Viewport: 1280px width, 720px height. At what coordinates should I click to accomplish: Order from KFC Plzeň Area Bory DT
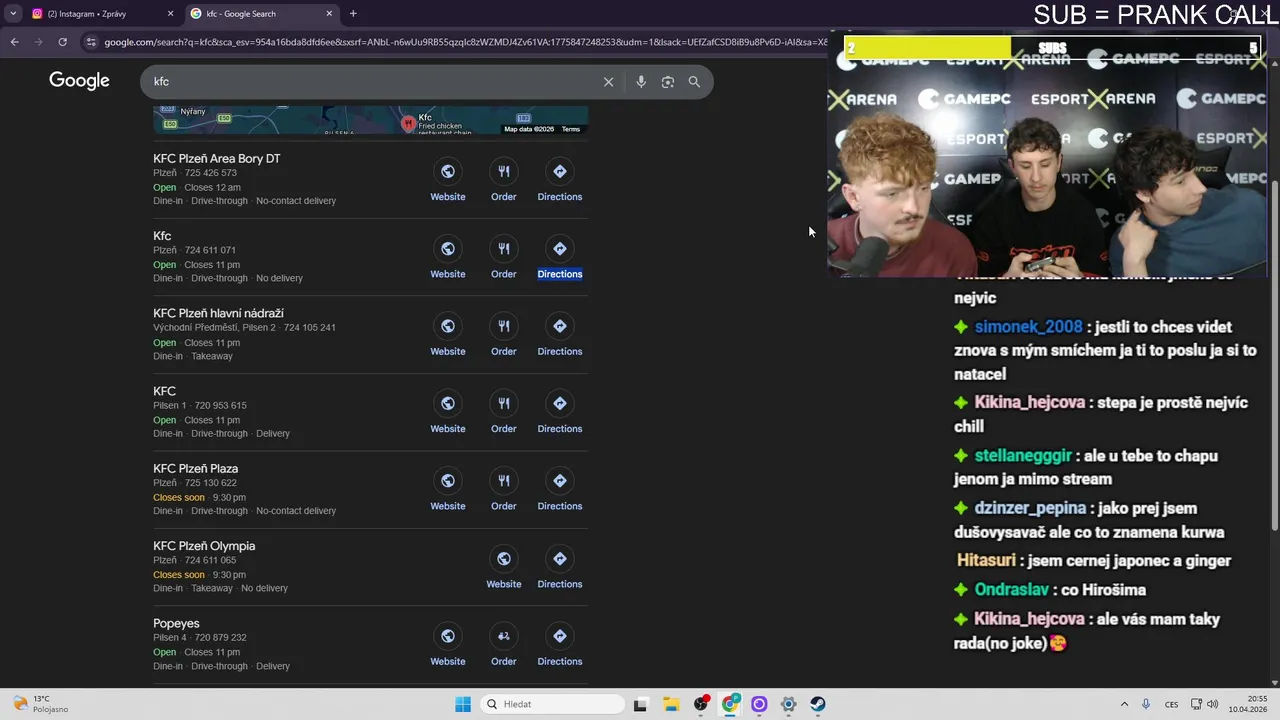point(504,182)
